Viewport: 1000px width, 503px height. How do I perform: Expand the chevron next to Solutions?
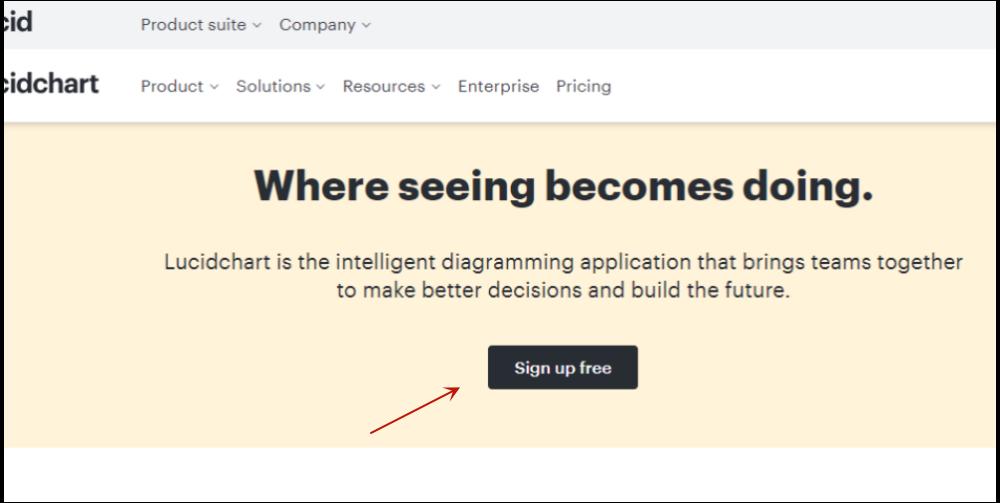click(x=321, y=87)
